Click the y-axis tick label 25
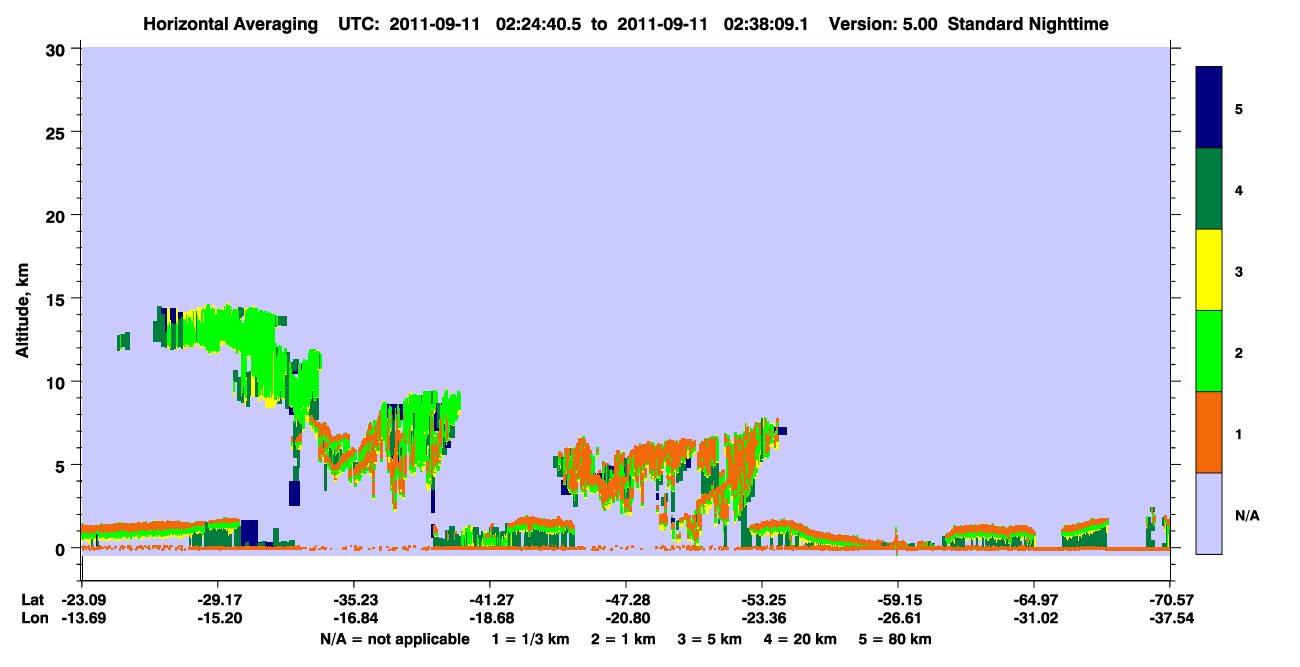The height and width of the screenshot is (667, 1300). pos(58,132)
